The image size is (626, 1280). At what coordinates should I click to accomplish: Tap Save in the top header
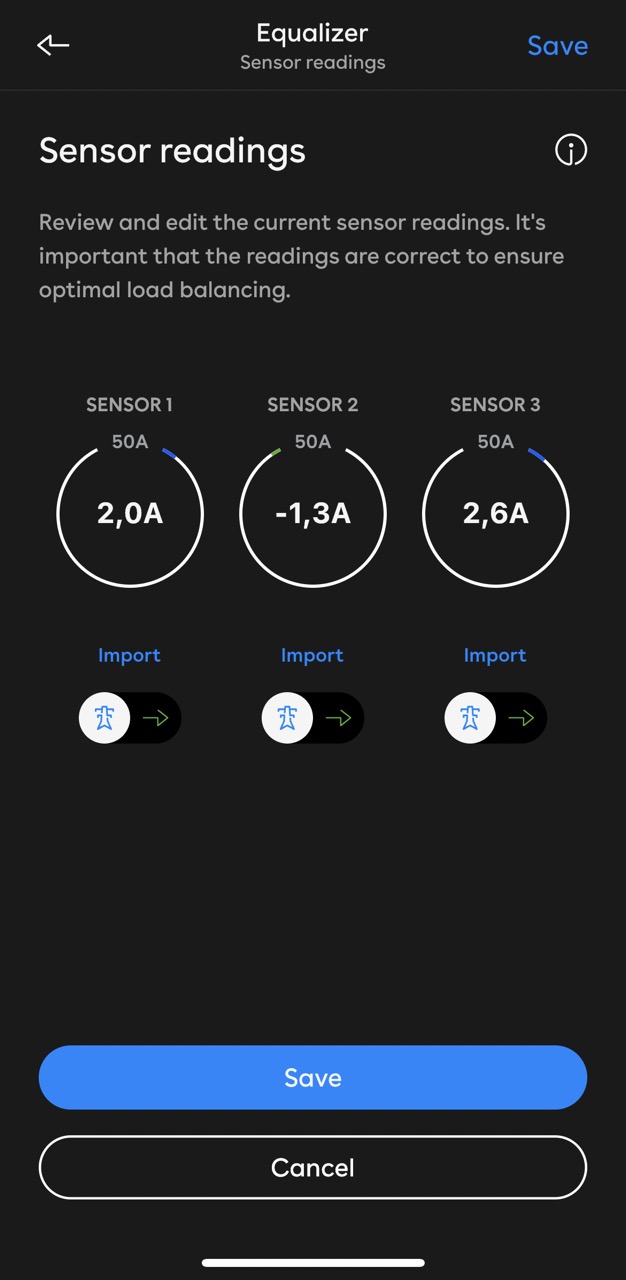tap(557, 46)
